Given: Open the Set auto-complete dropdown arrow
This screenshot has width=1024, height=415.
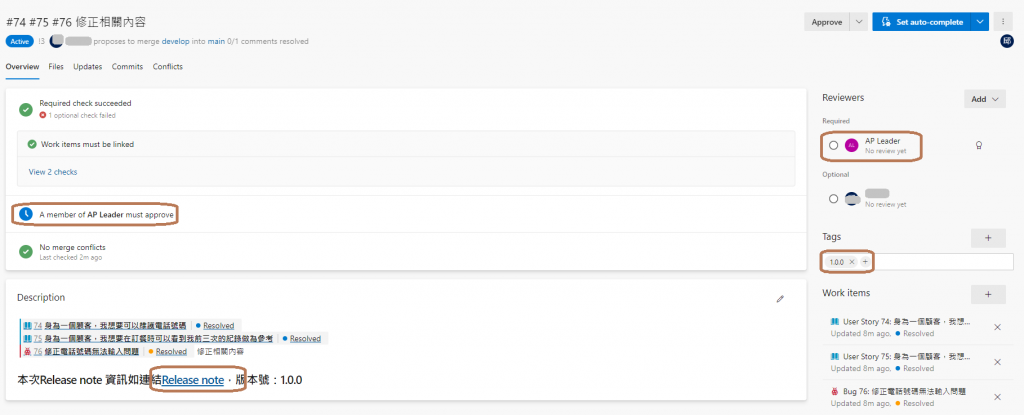Looking at the screenshot, I should pos(981,21).
